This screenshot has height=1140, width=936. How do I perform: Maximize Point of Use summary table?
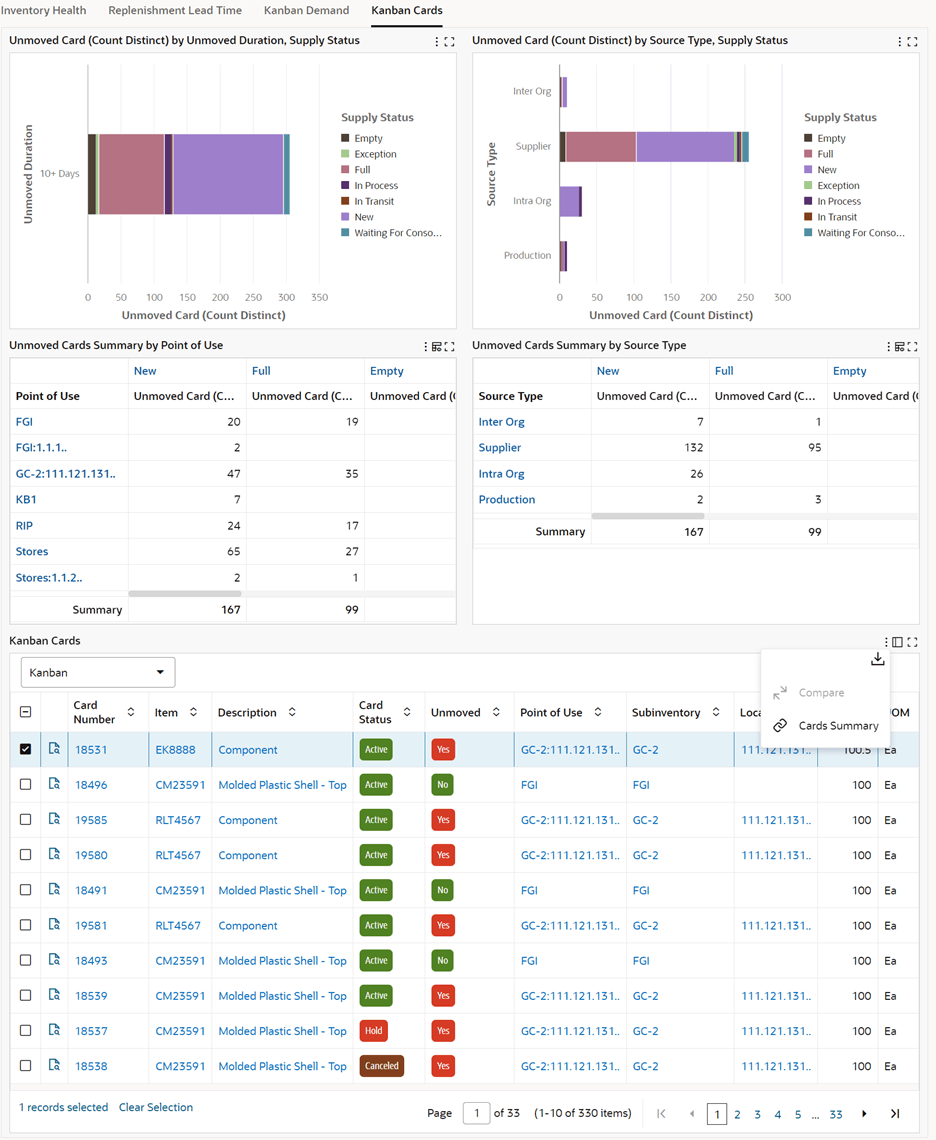[449, 347]
